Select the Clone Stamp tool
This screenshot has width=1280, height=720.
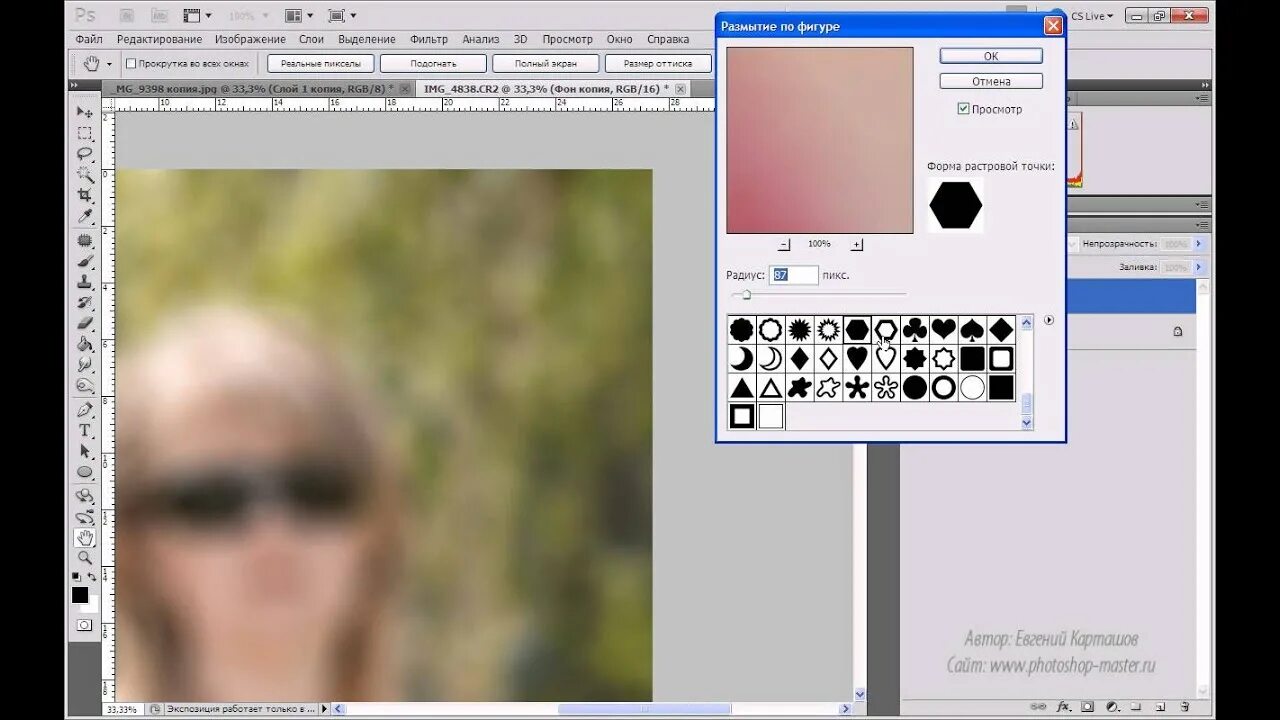point(84,282)
